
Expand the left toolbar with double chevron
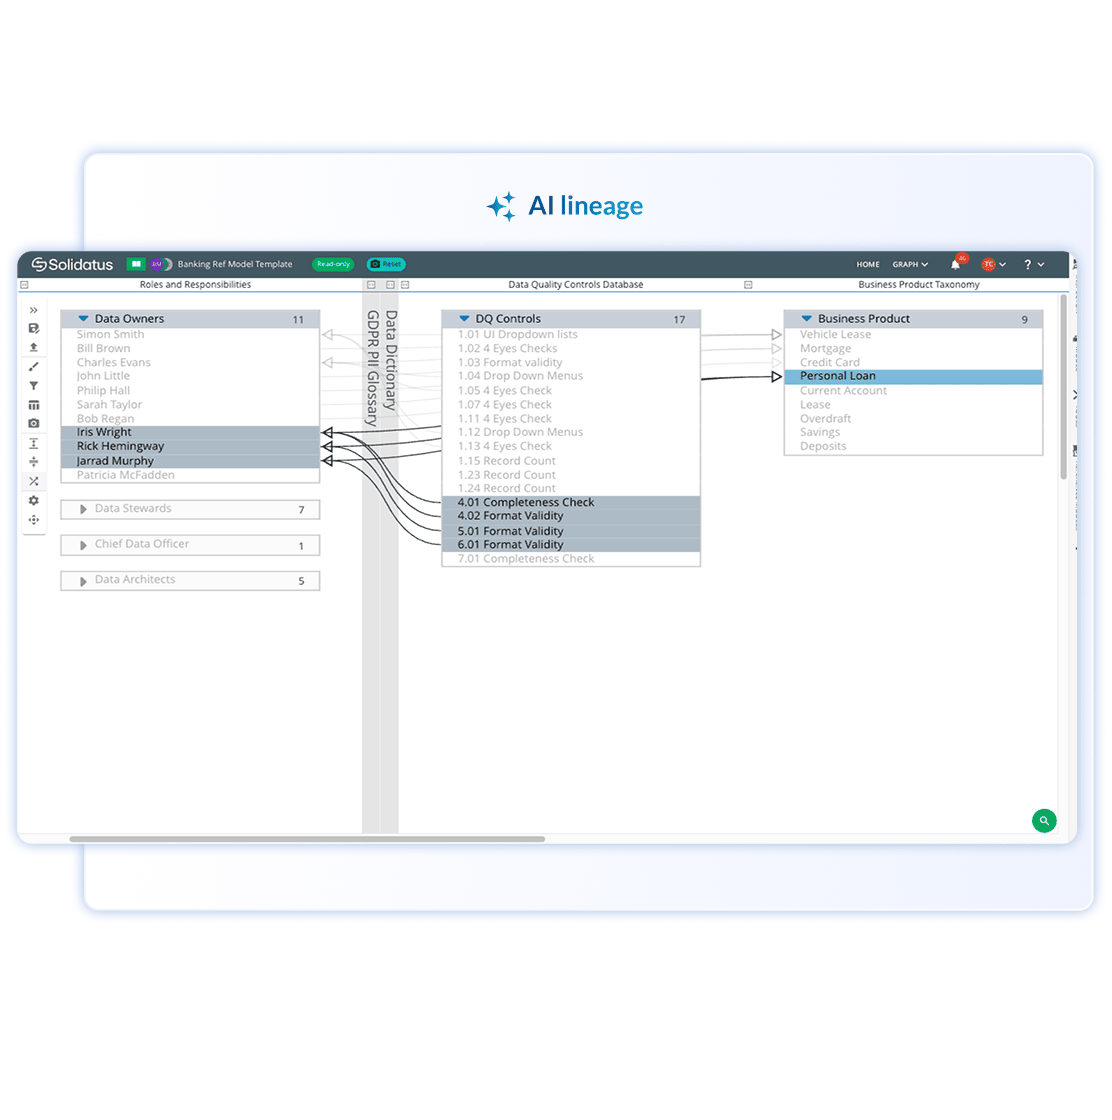(33, 310)
